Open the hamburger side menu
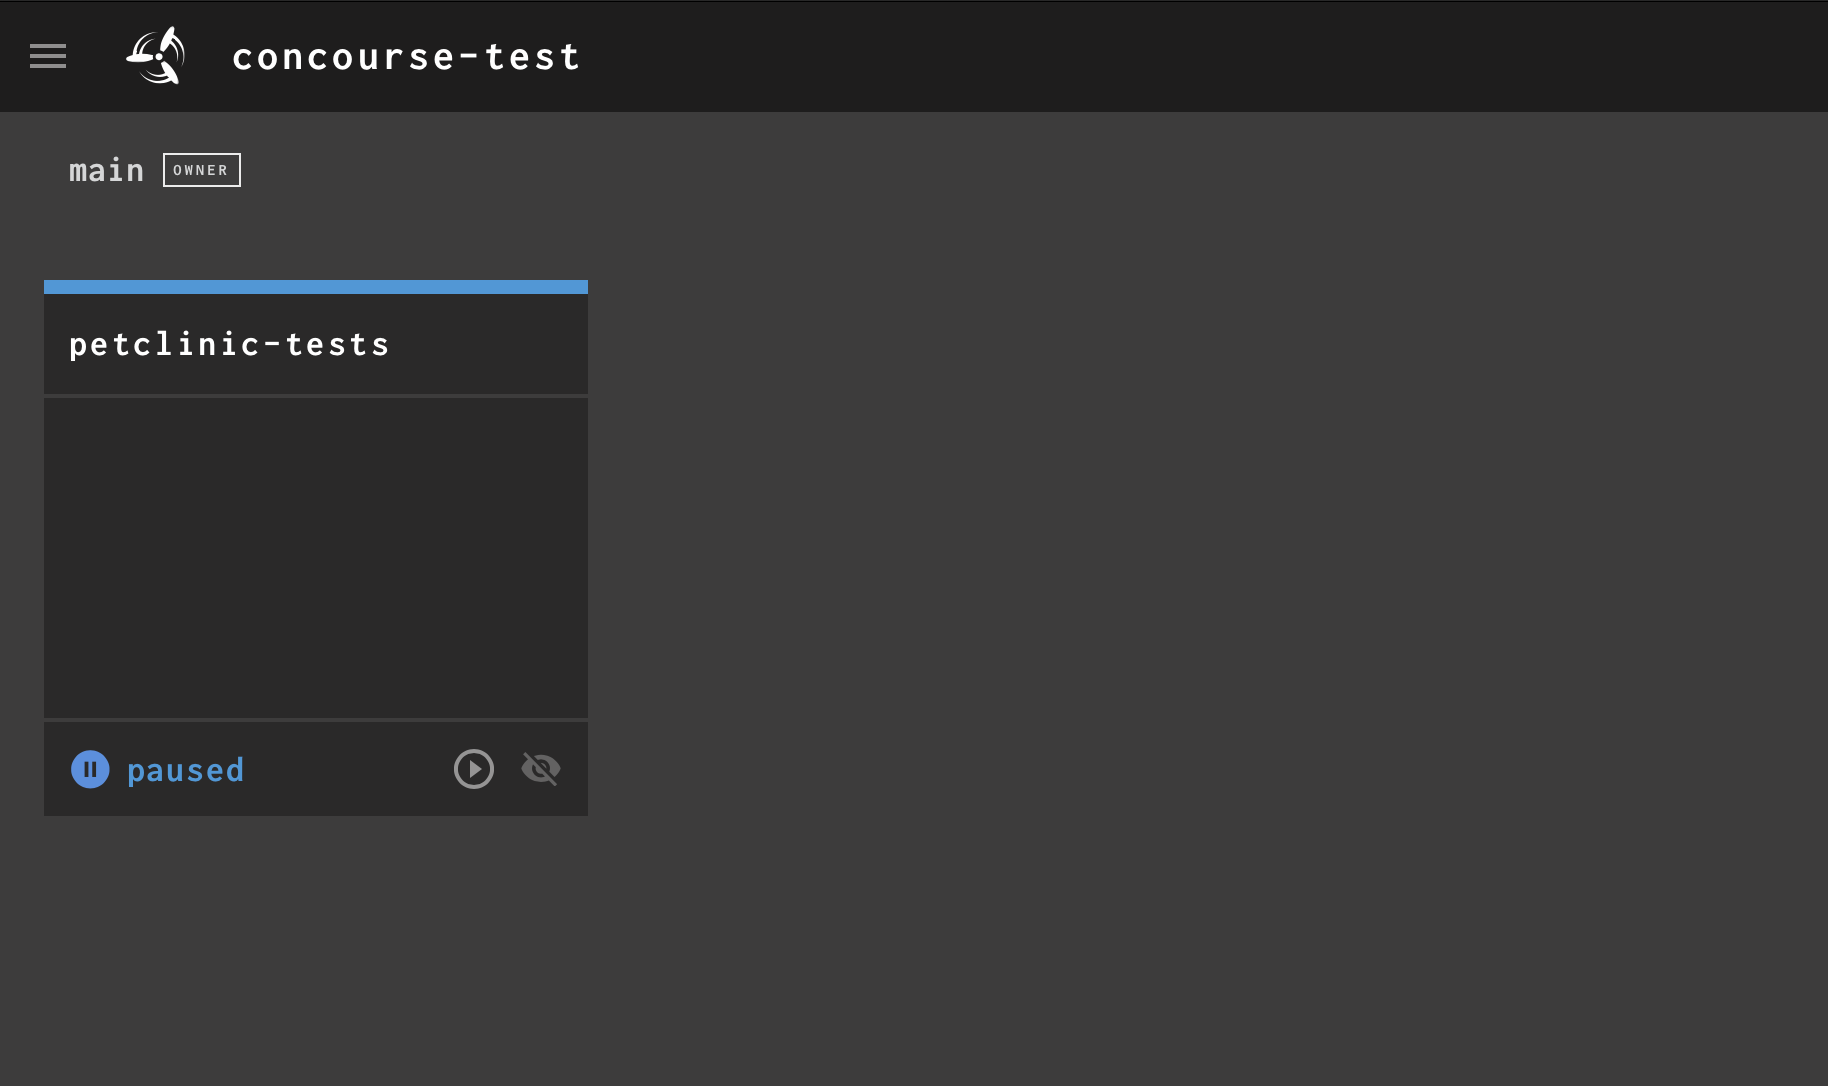 (x=48, y=56)
